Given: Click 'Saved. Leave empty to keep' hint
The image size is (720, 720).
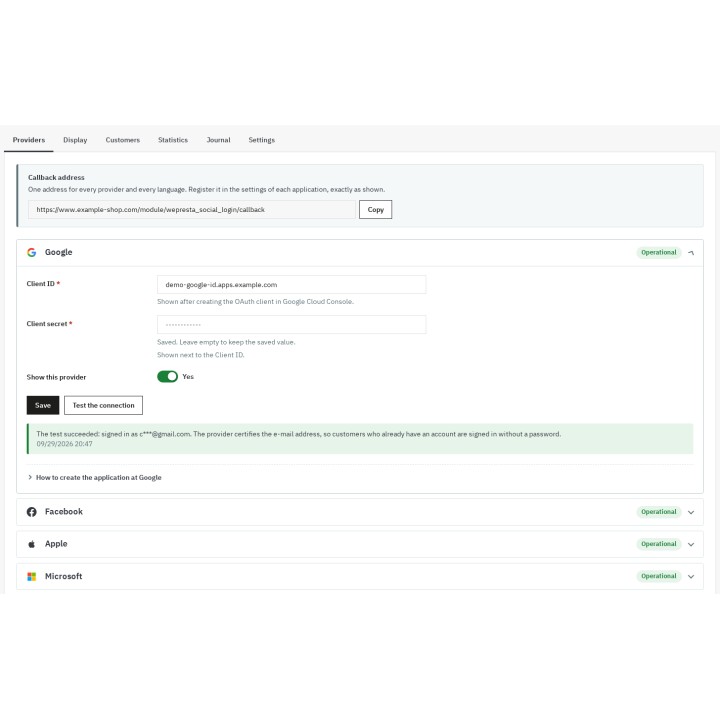Looking at the screenshot, I should tap(226, 342).
